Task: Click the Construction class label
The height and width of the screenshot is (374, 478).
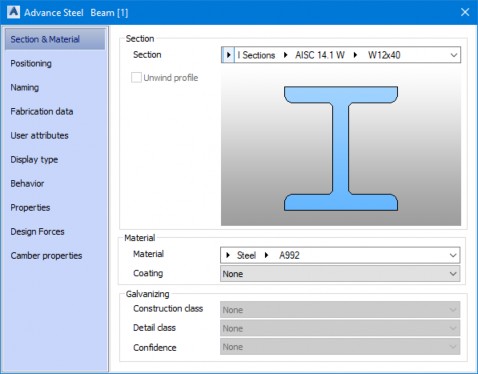Action: click(x=168, y=309)
